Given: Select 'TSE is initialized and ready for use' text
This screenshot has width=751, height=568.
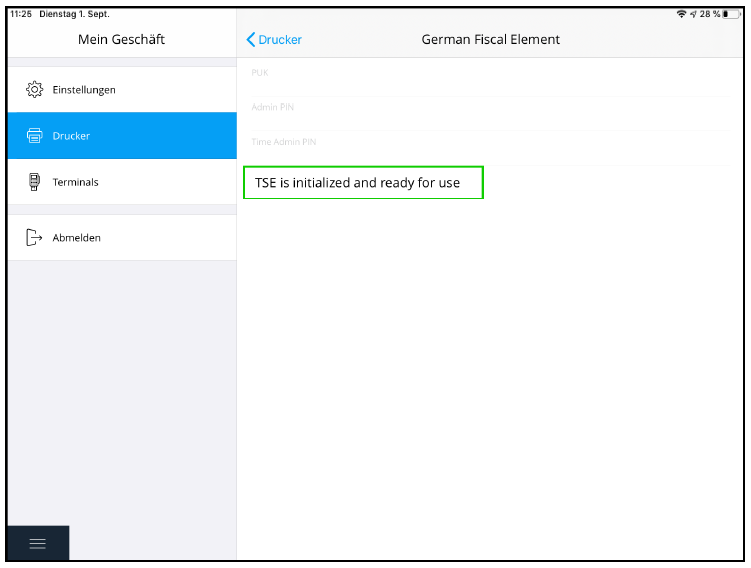Looking at the screenshot, I should pyautogui.click(x=357, y=183).
